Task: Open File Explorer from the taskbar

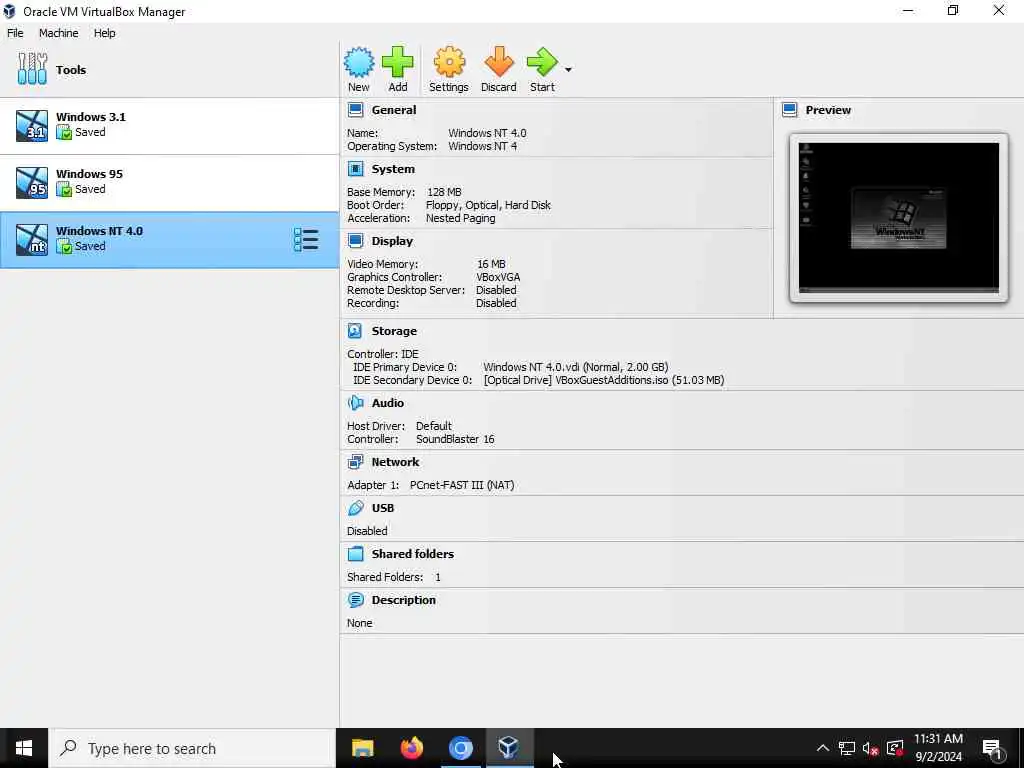Action: [362, 748]
